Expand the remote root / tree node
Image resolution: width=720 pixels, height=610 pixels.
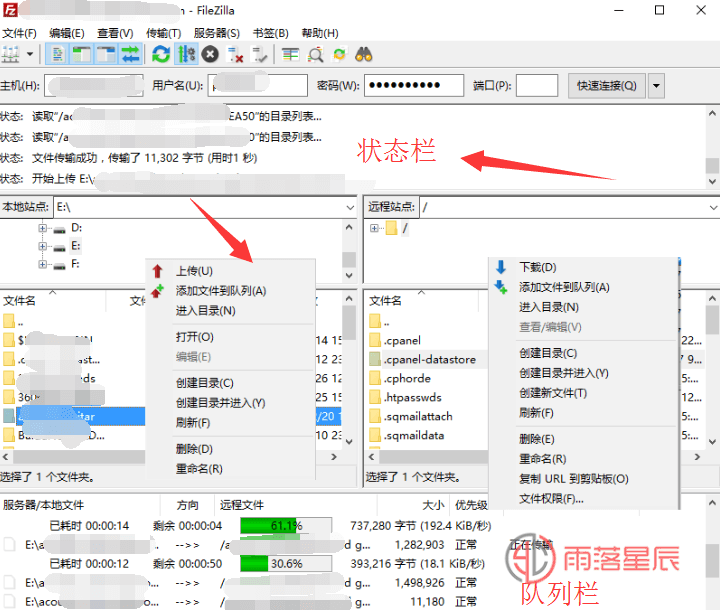pos(374,228)
